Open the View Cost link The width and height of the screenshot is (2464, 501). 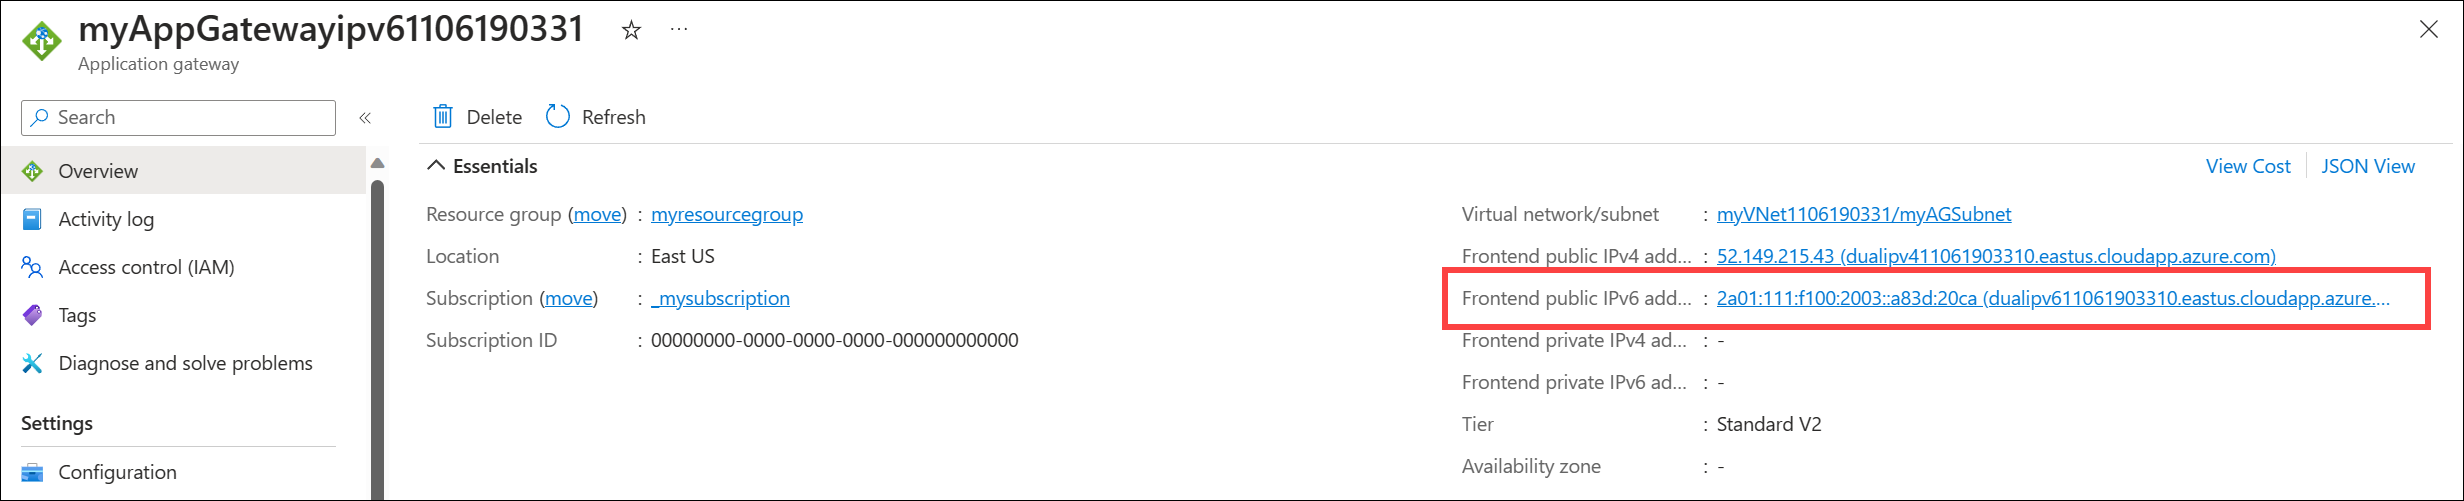(x=2248, y=166)
